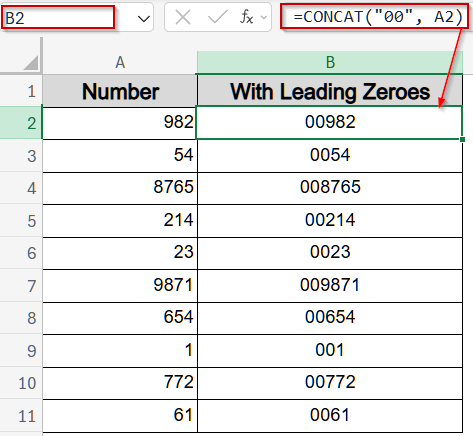Select row 9 header
Image resolution: width=473 pixels, height=436 pixels.
(x=21, y=351)
